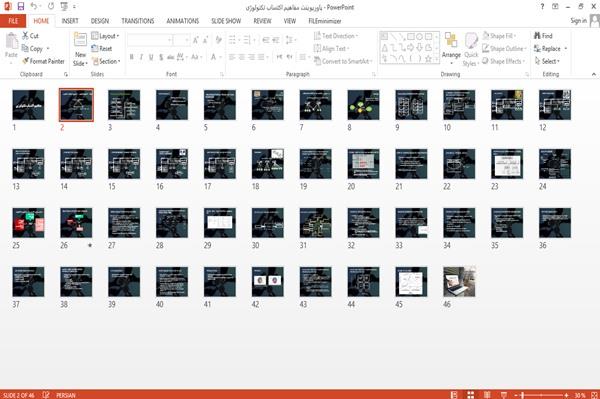
Task: Open the Shape Fill dropdown
Action: pyautogui.click(x=499, y=36)
